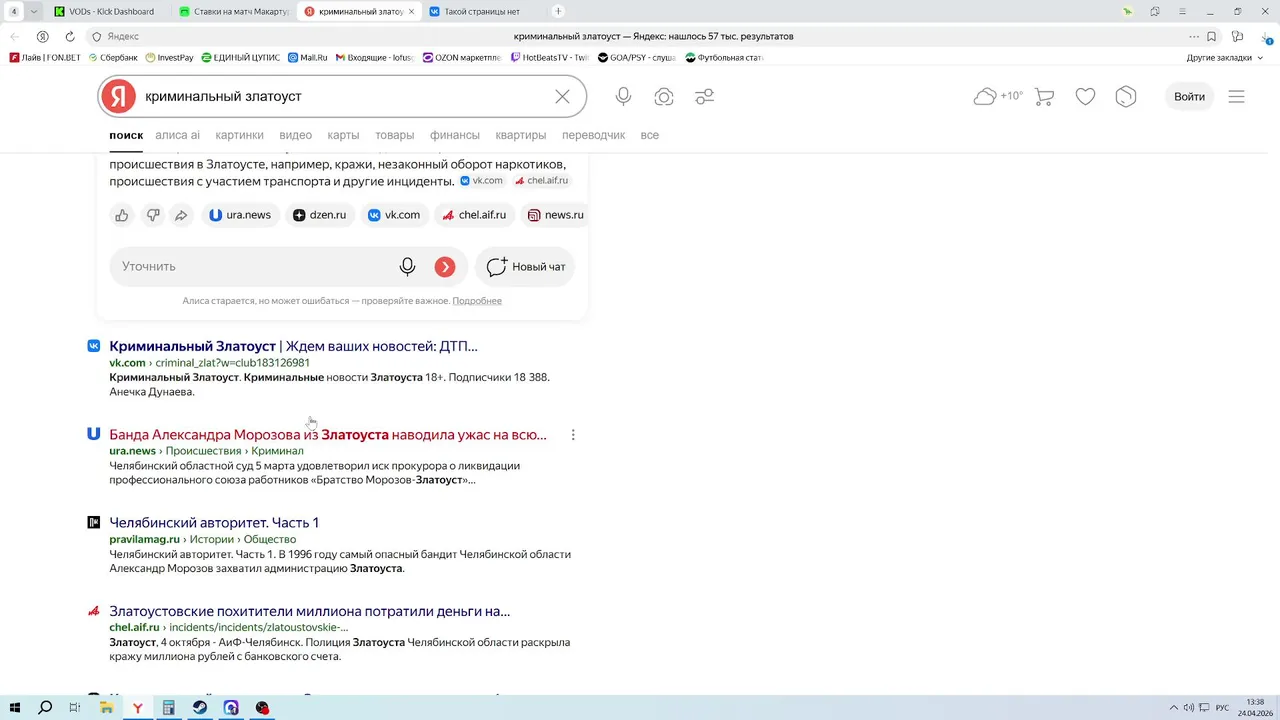
Task: Open the shopping cart icon
Action: tap(1045, 97)
